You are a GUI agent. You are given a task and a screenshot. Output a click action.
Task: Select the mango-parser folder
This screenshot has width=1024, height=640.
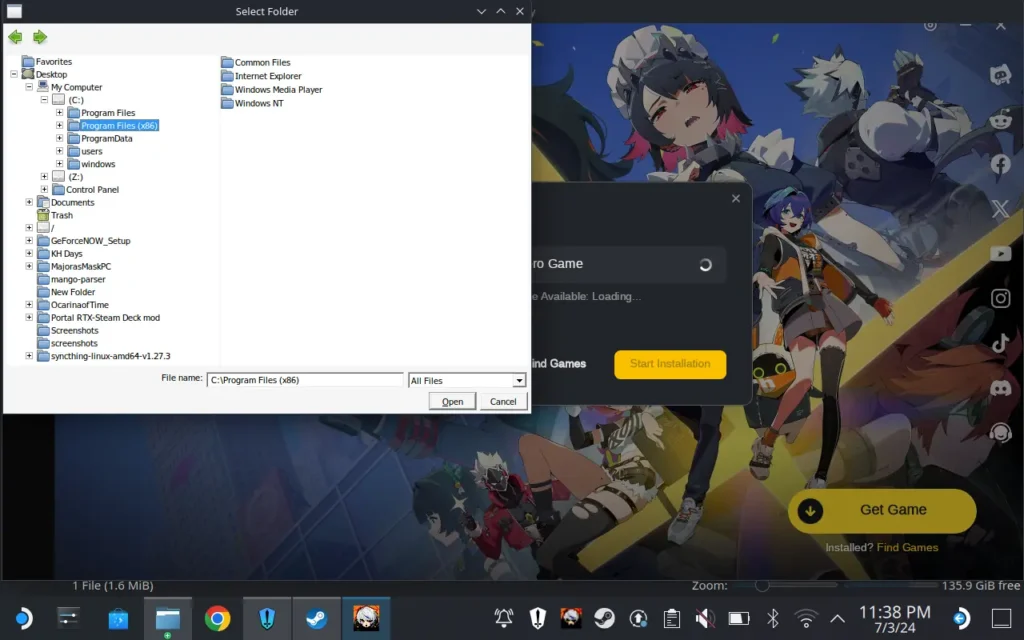pos(78,280)
